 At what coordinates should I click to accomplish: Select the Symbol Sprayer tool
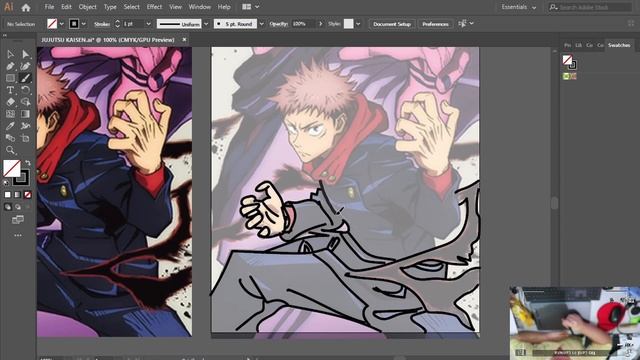25,126
